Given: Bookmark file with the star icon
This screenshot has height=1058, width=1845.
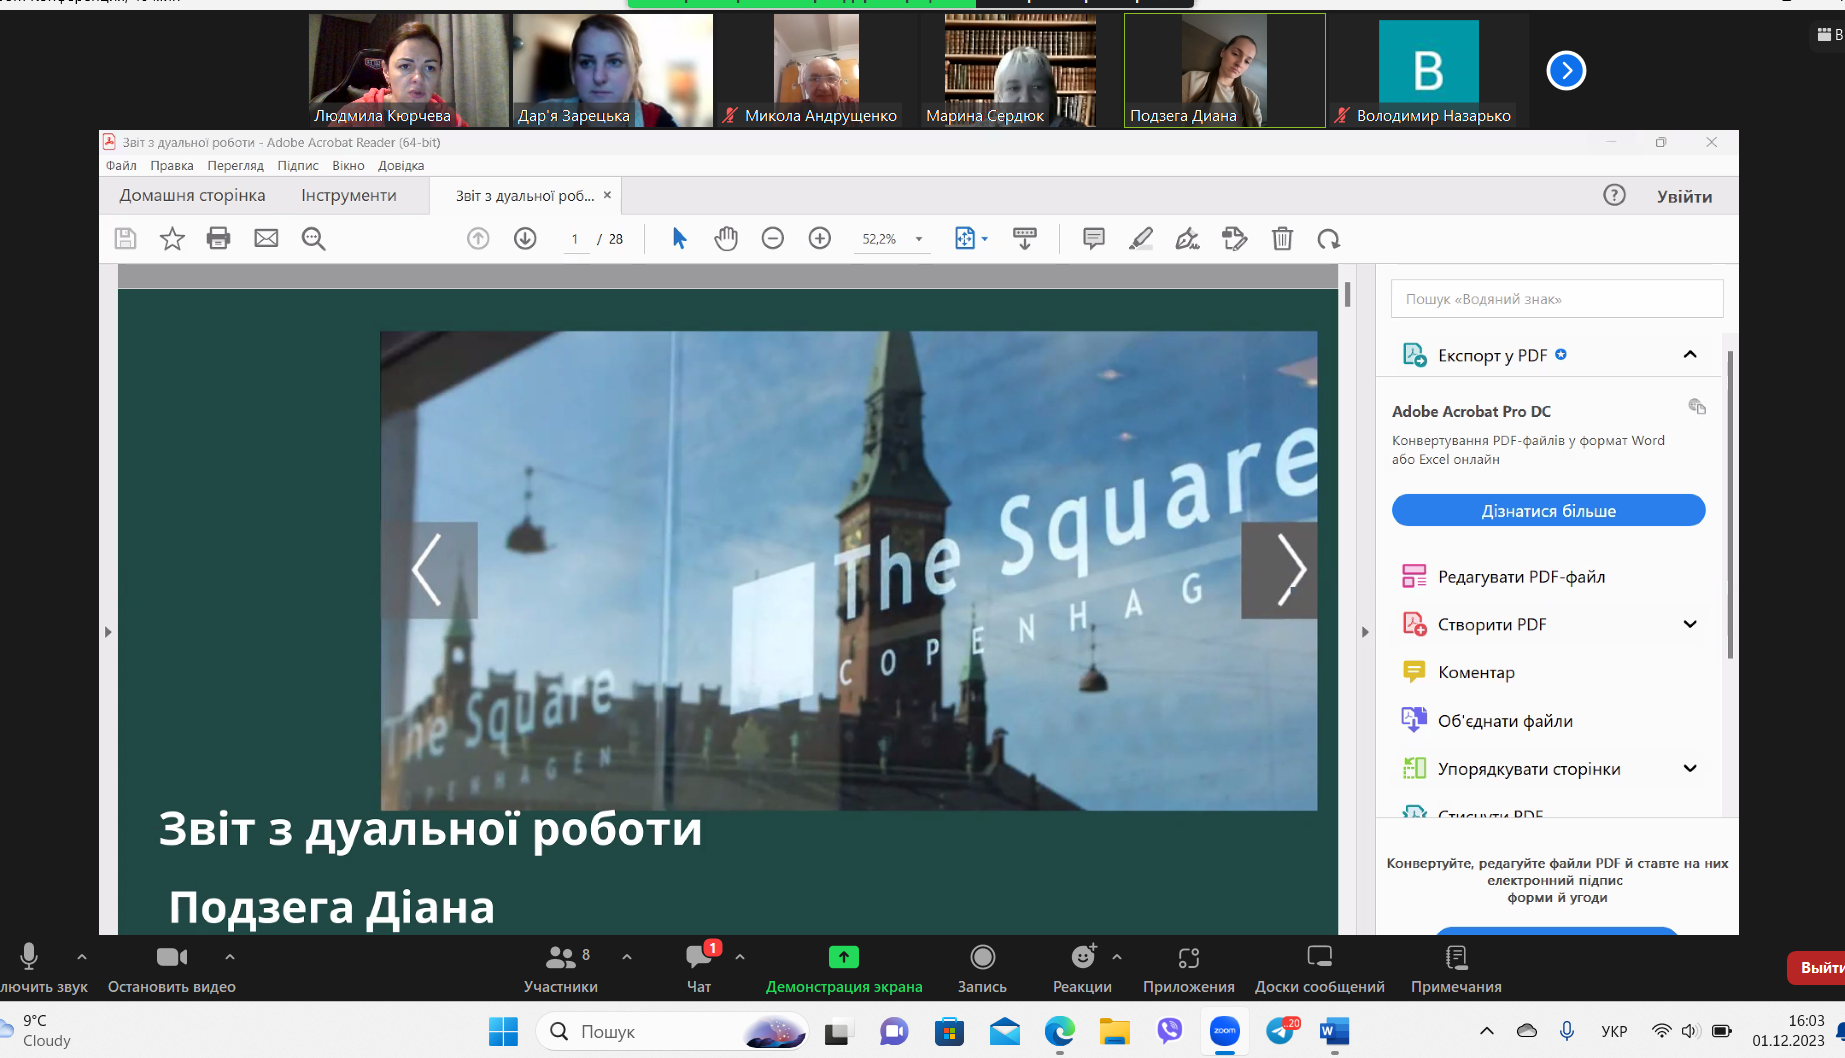Looking at the screenshot, I should click(x=172, y=238).
